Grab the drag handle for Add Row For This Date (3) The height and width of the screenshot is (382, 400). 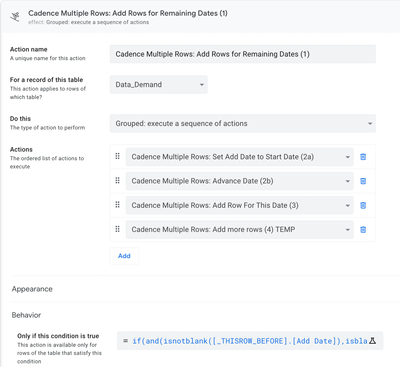(x=117, y=205)
